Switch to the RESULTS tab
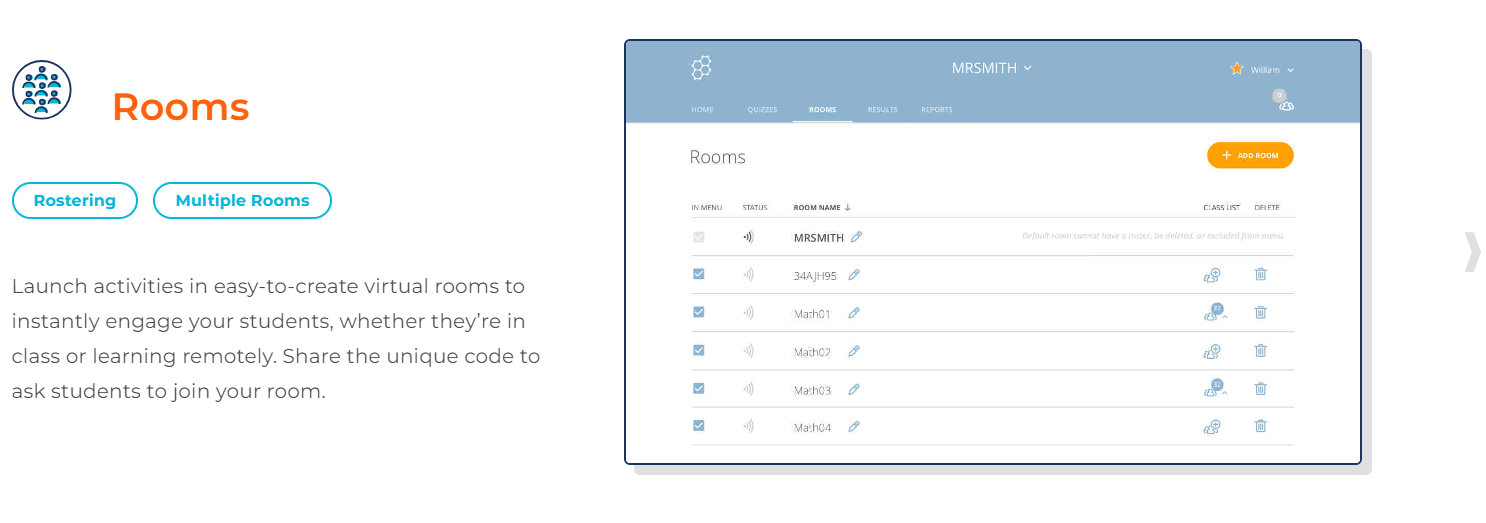This screenshot has height=523, width=1486. (x=882, y=110)
